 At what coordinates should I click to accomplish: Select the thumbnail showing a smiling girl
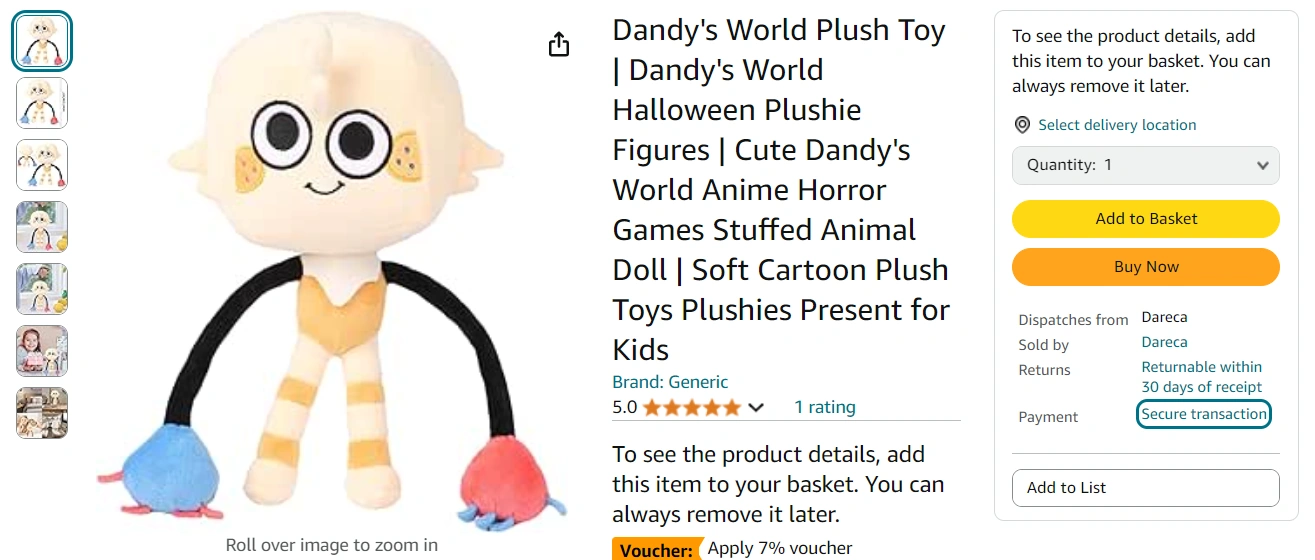coord(42,351)
